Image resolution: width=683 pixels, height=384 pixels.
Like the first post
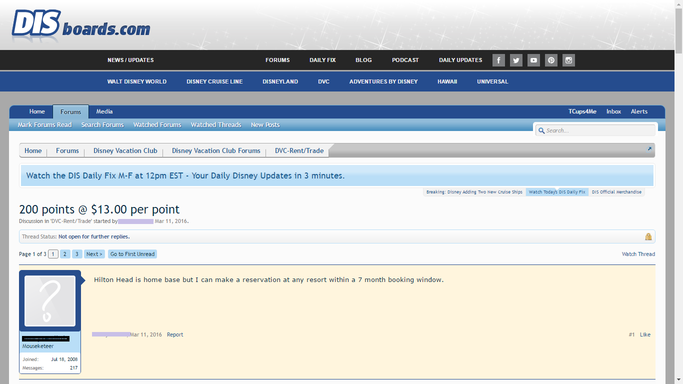point(645,334)
